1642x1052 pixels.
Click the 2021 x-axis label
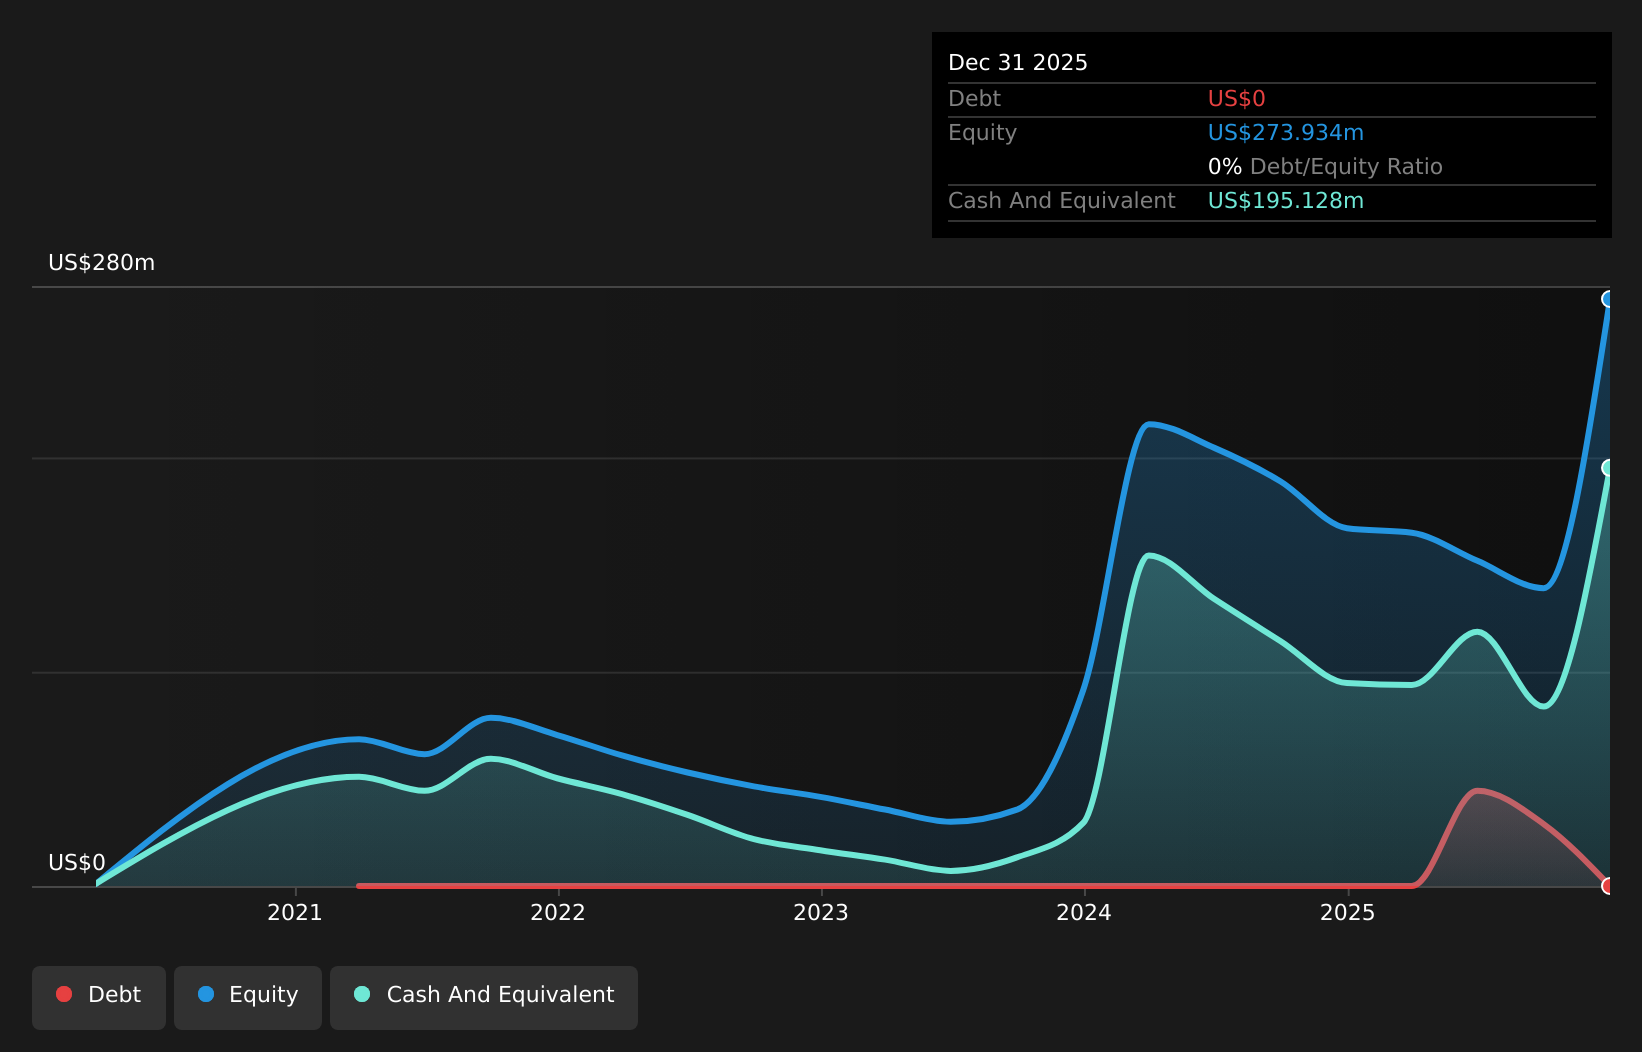click(295, 913)
